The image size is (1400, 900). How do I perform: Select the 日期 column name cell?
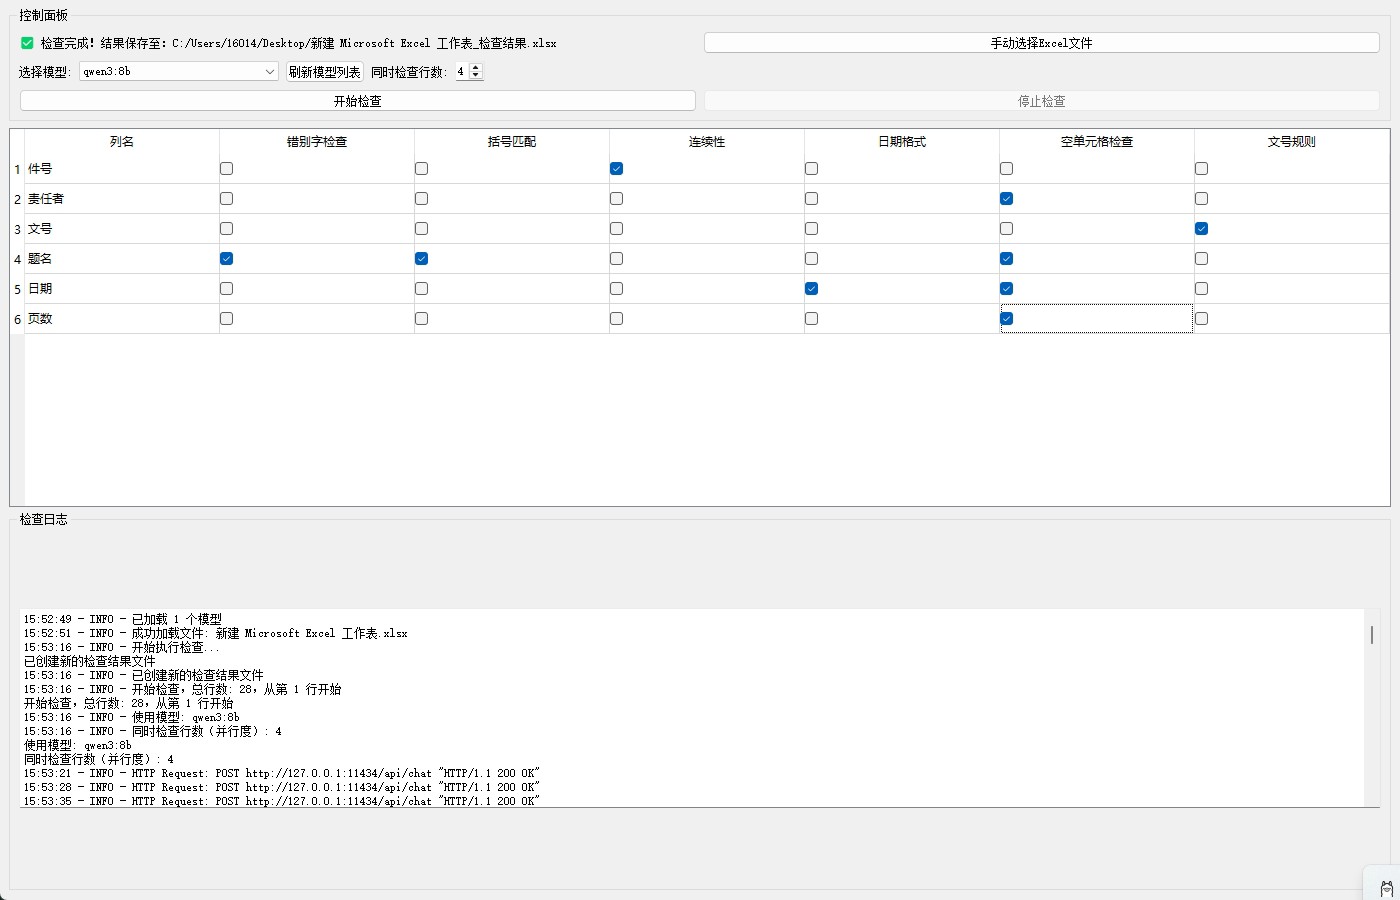pyautogui.click(x=122, y=289)
